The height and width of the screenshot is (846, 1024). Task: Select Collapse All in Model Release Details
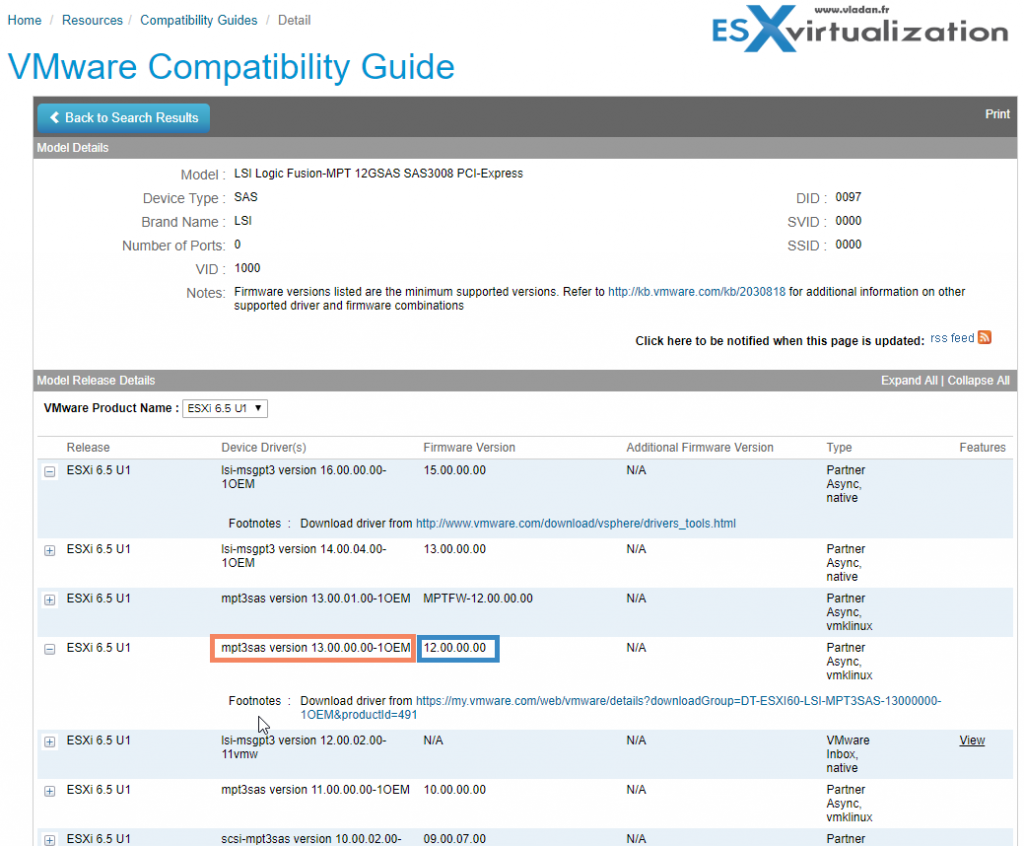(978, 380)
